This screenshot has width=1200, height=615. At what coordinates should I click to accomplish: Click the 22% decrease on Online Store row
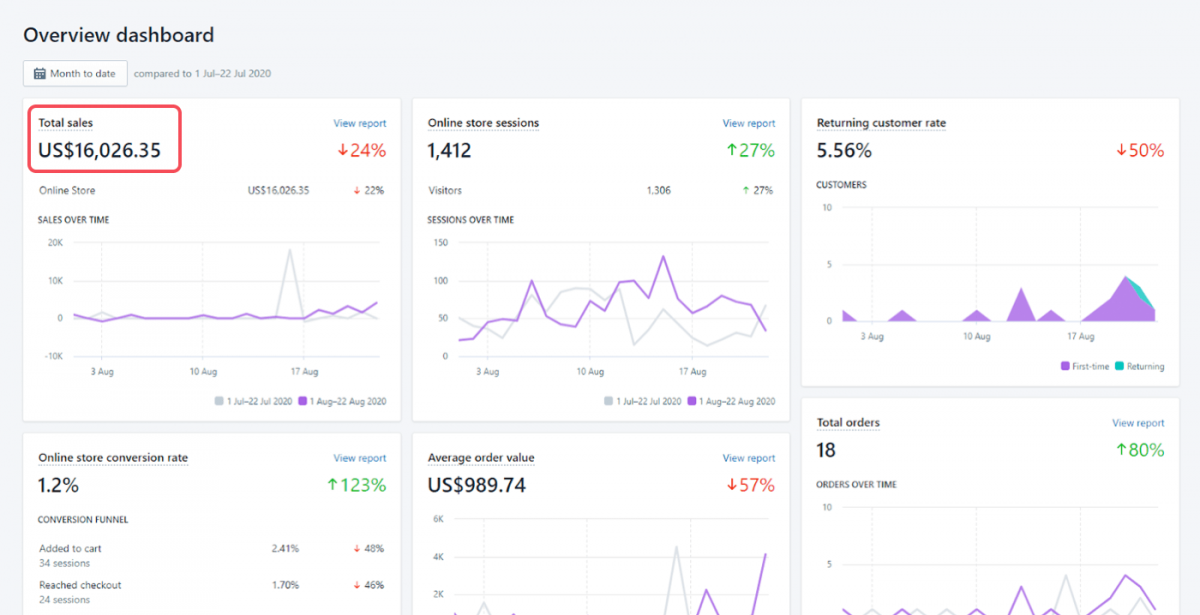[368, 190]
